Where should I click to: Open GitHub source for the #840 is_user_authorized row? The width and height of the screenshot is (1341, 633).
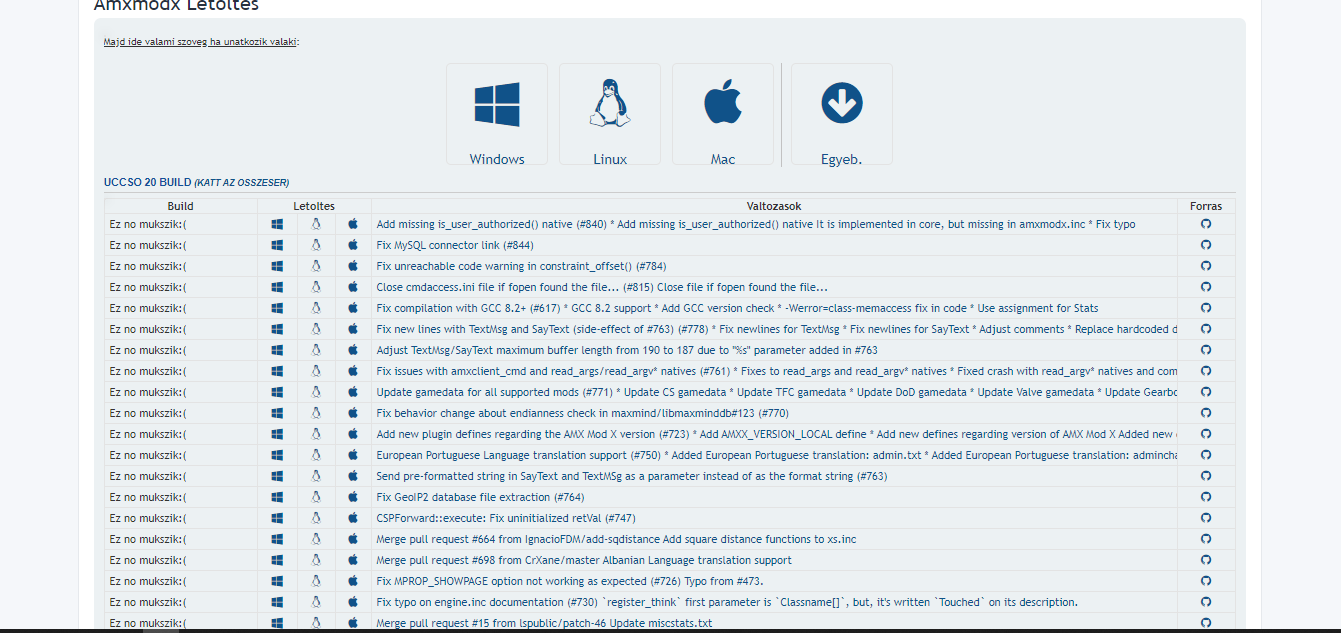point(1206,224)
